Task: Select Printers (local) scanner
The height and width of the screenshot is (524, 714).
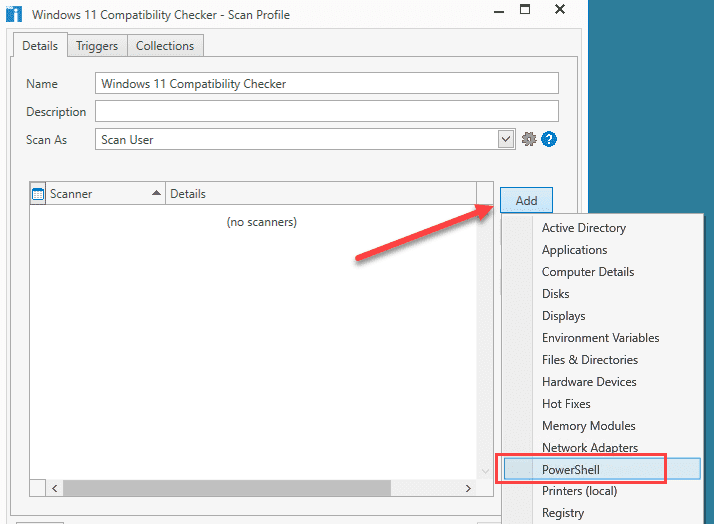Action: [602, 491]
